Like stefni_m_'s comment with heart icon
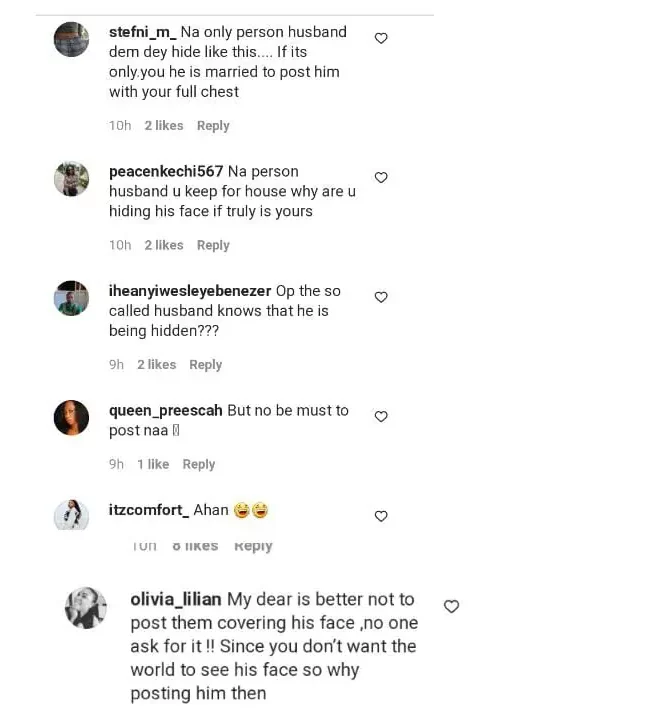Image resolution: width=660 pixels, height=720 pixels. 381,38
